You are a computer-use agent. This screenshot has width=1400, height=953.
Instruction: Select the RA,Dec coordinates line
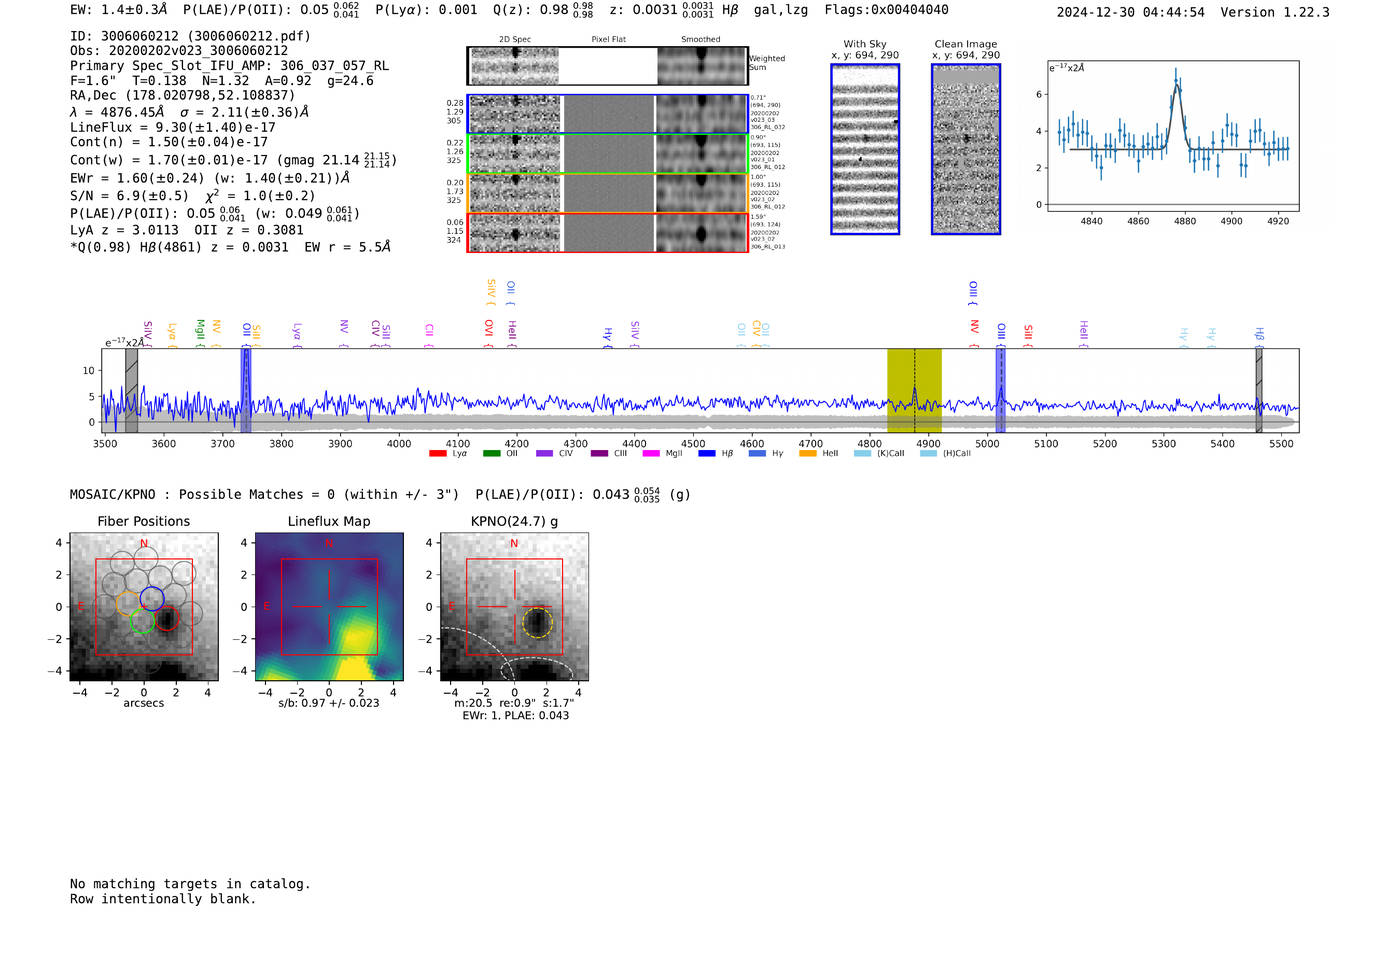click(x=182, y=96)
